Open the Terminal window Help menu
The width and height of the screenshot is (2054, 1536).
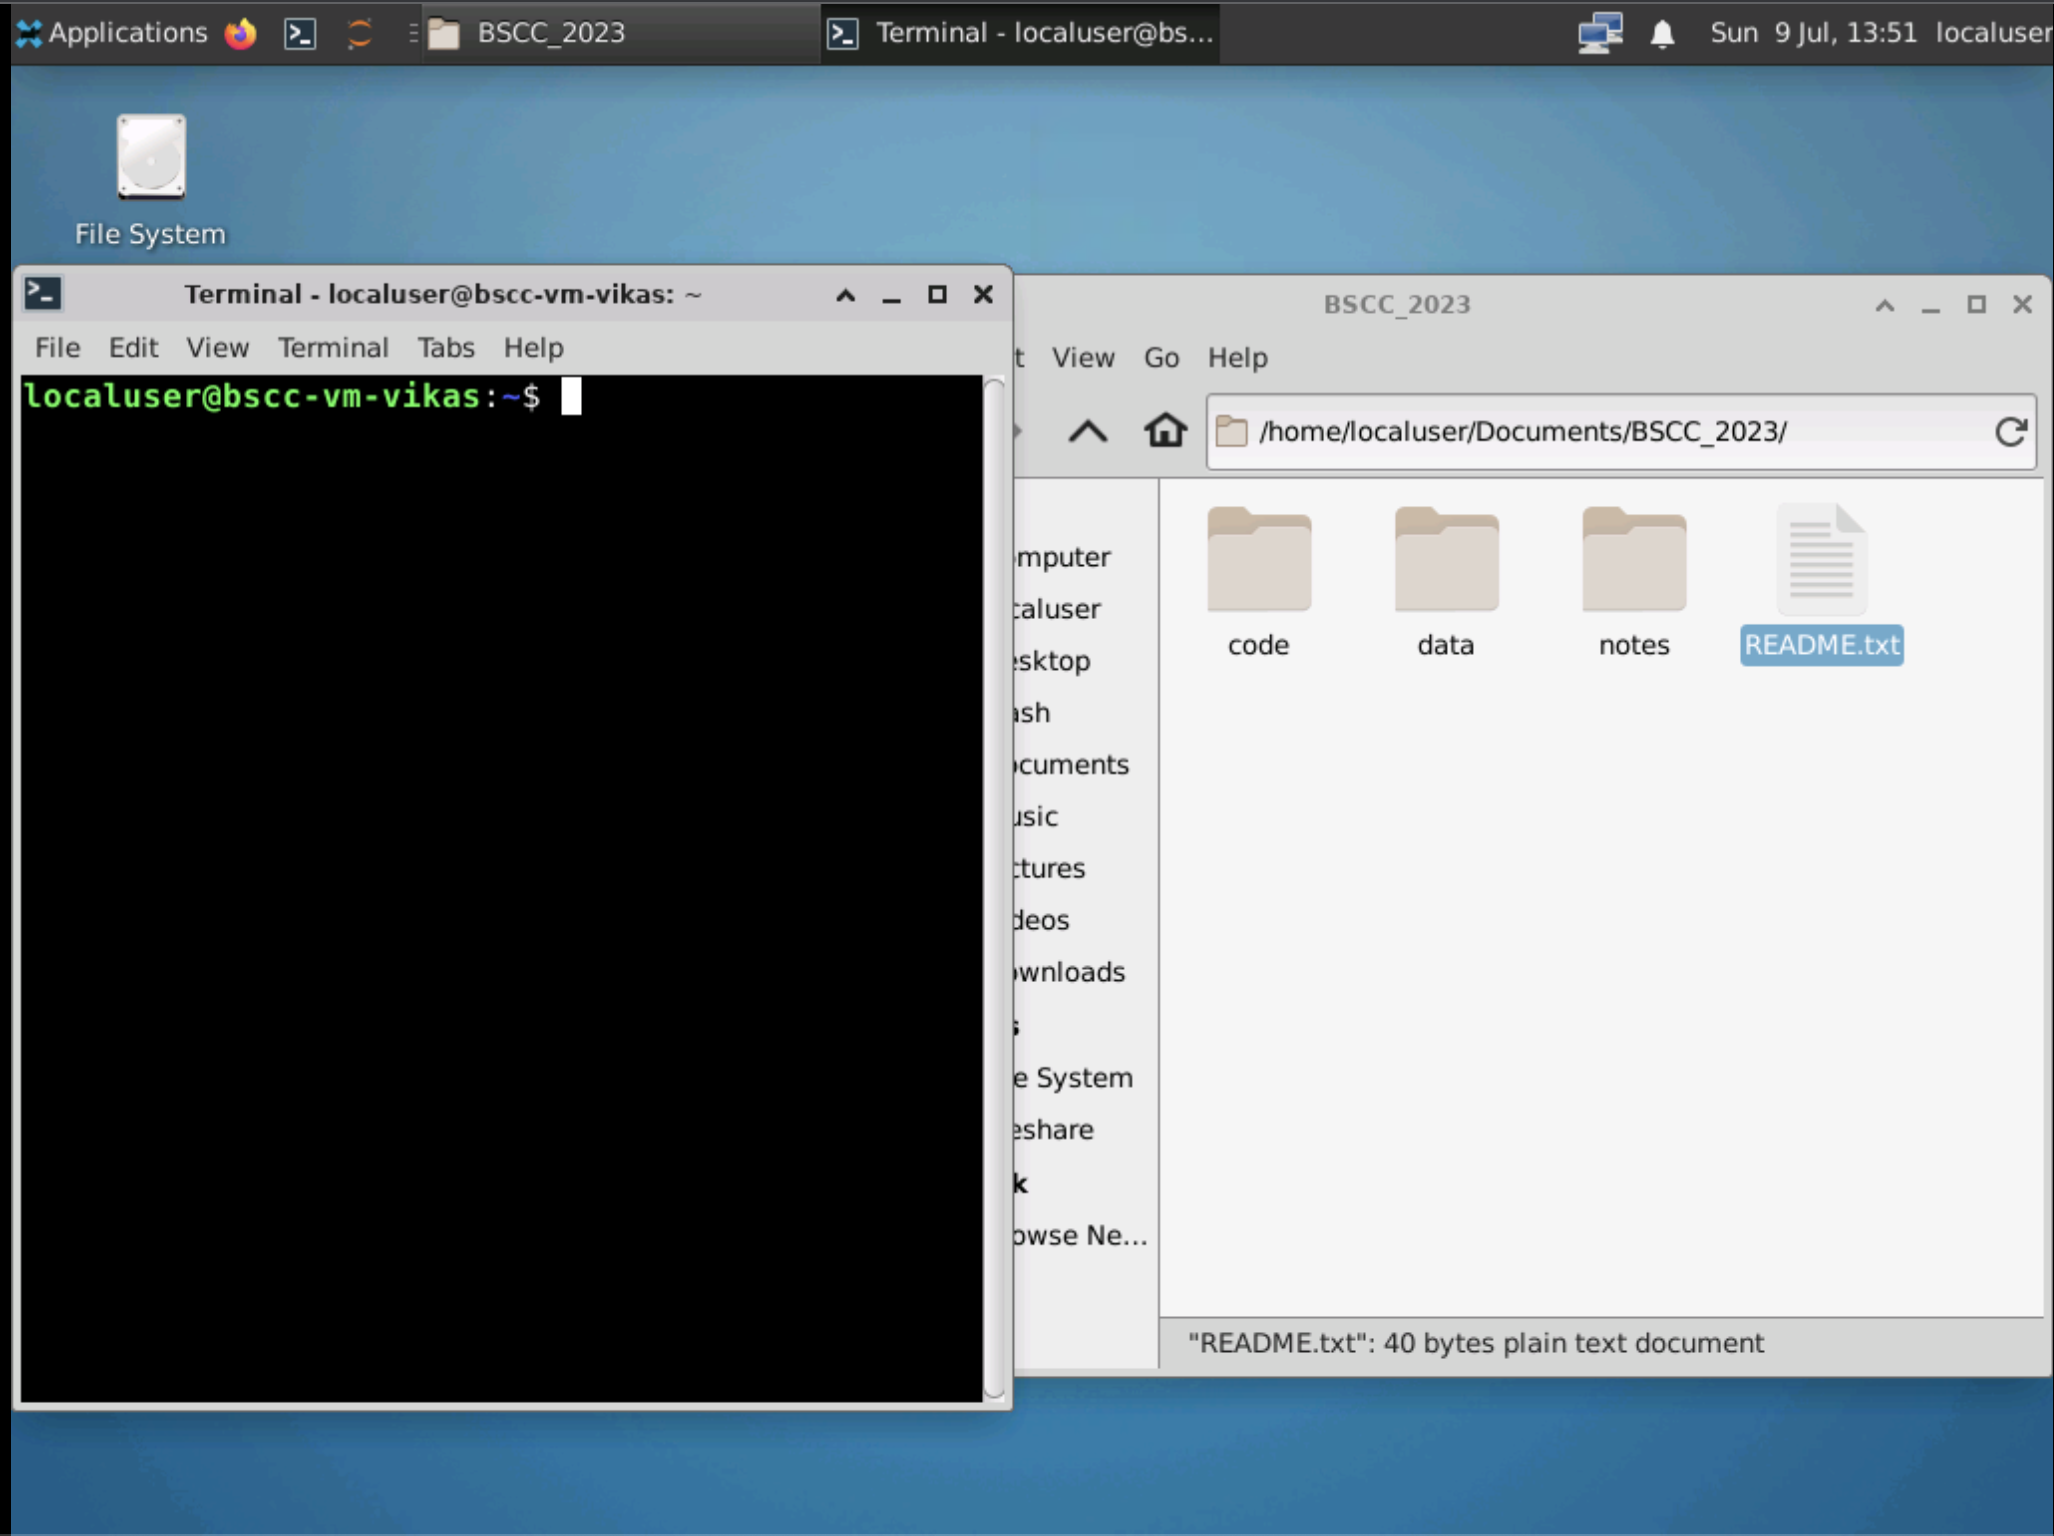coord(533,347)
